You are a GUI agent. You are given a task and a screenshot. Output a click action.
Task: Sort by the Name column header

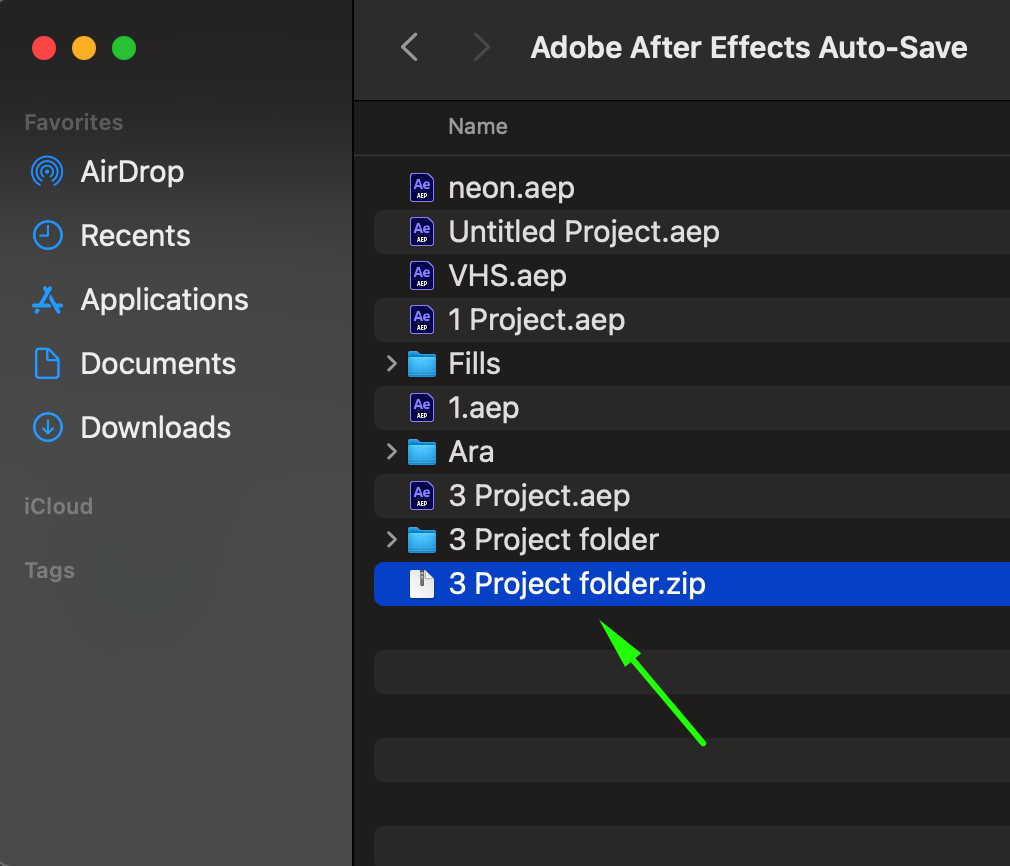478,127
